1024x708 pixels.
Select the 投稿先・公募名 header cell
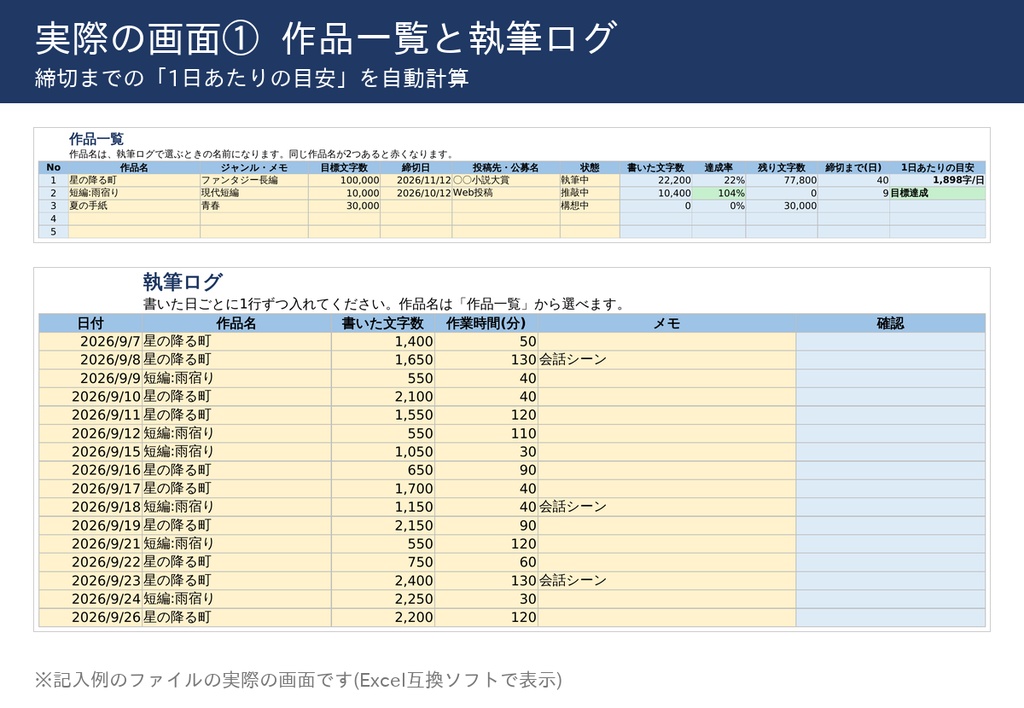tap(505, 168)
